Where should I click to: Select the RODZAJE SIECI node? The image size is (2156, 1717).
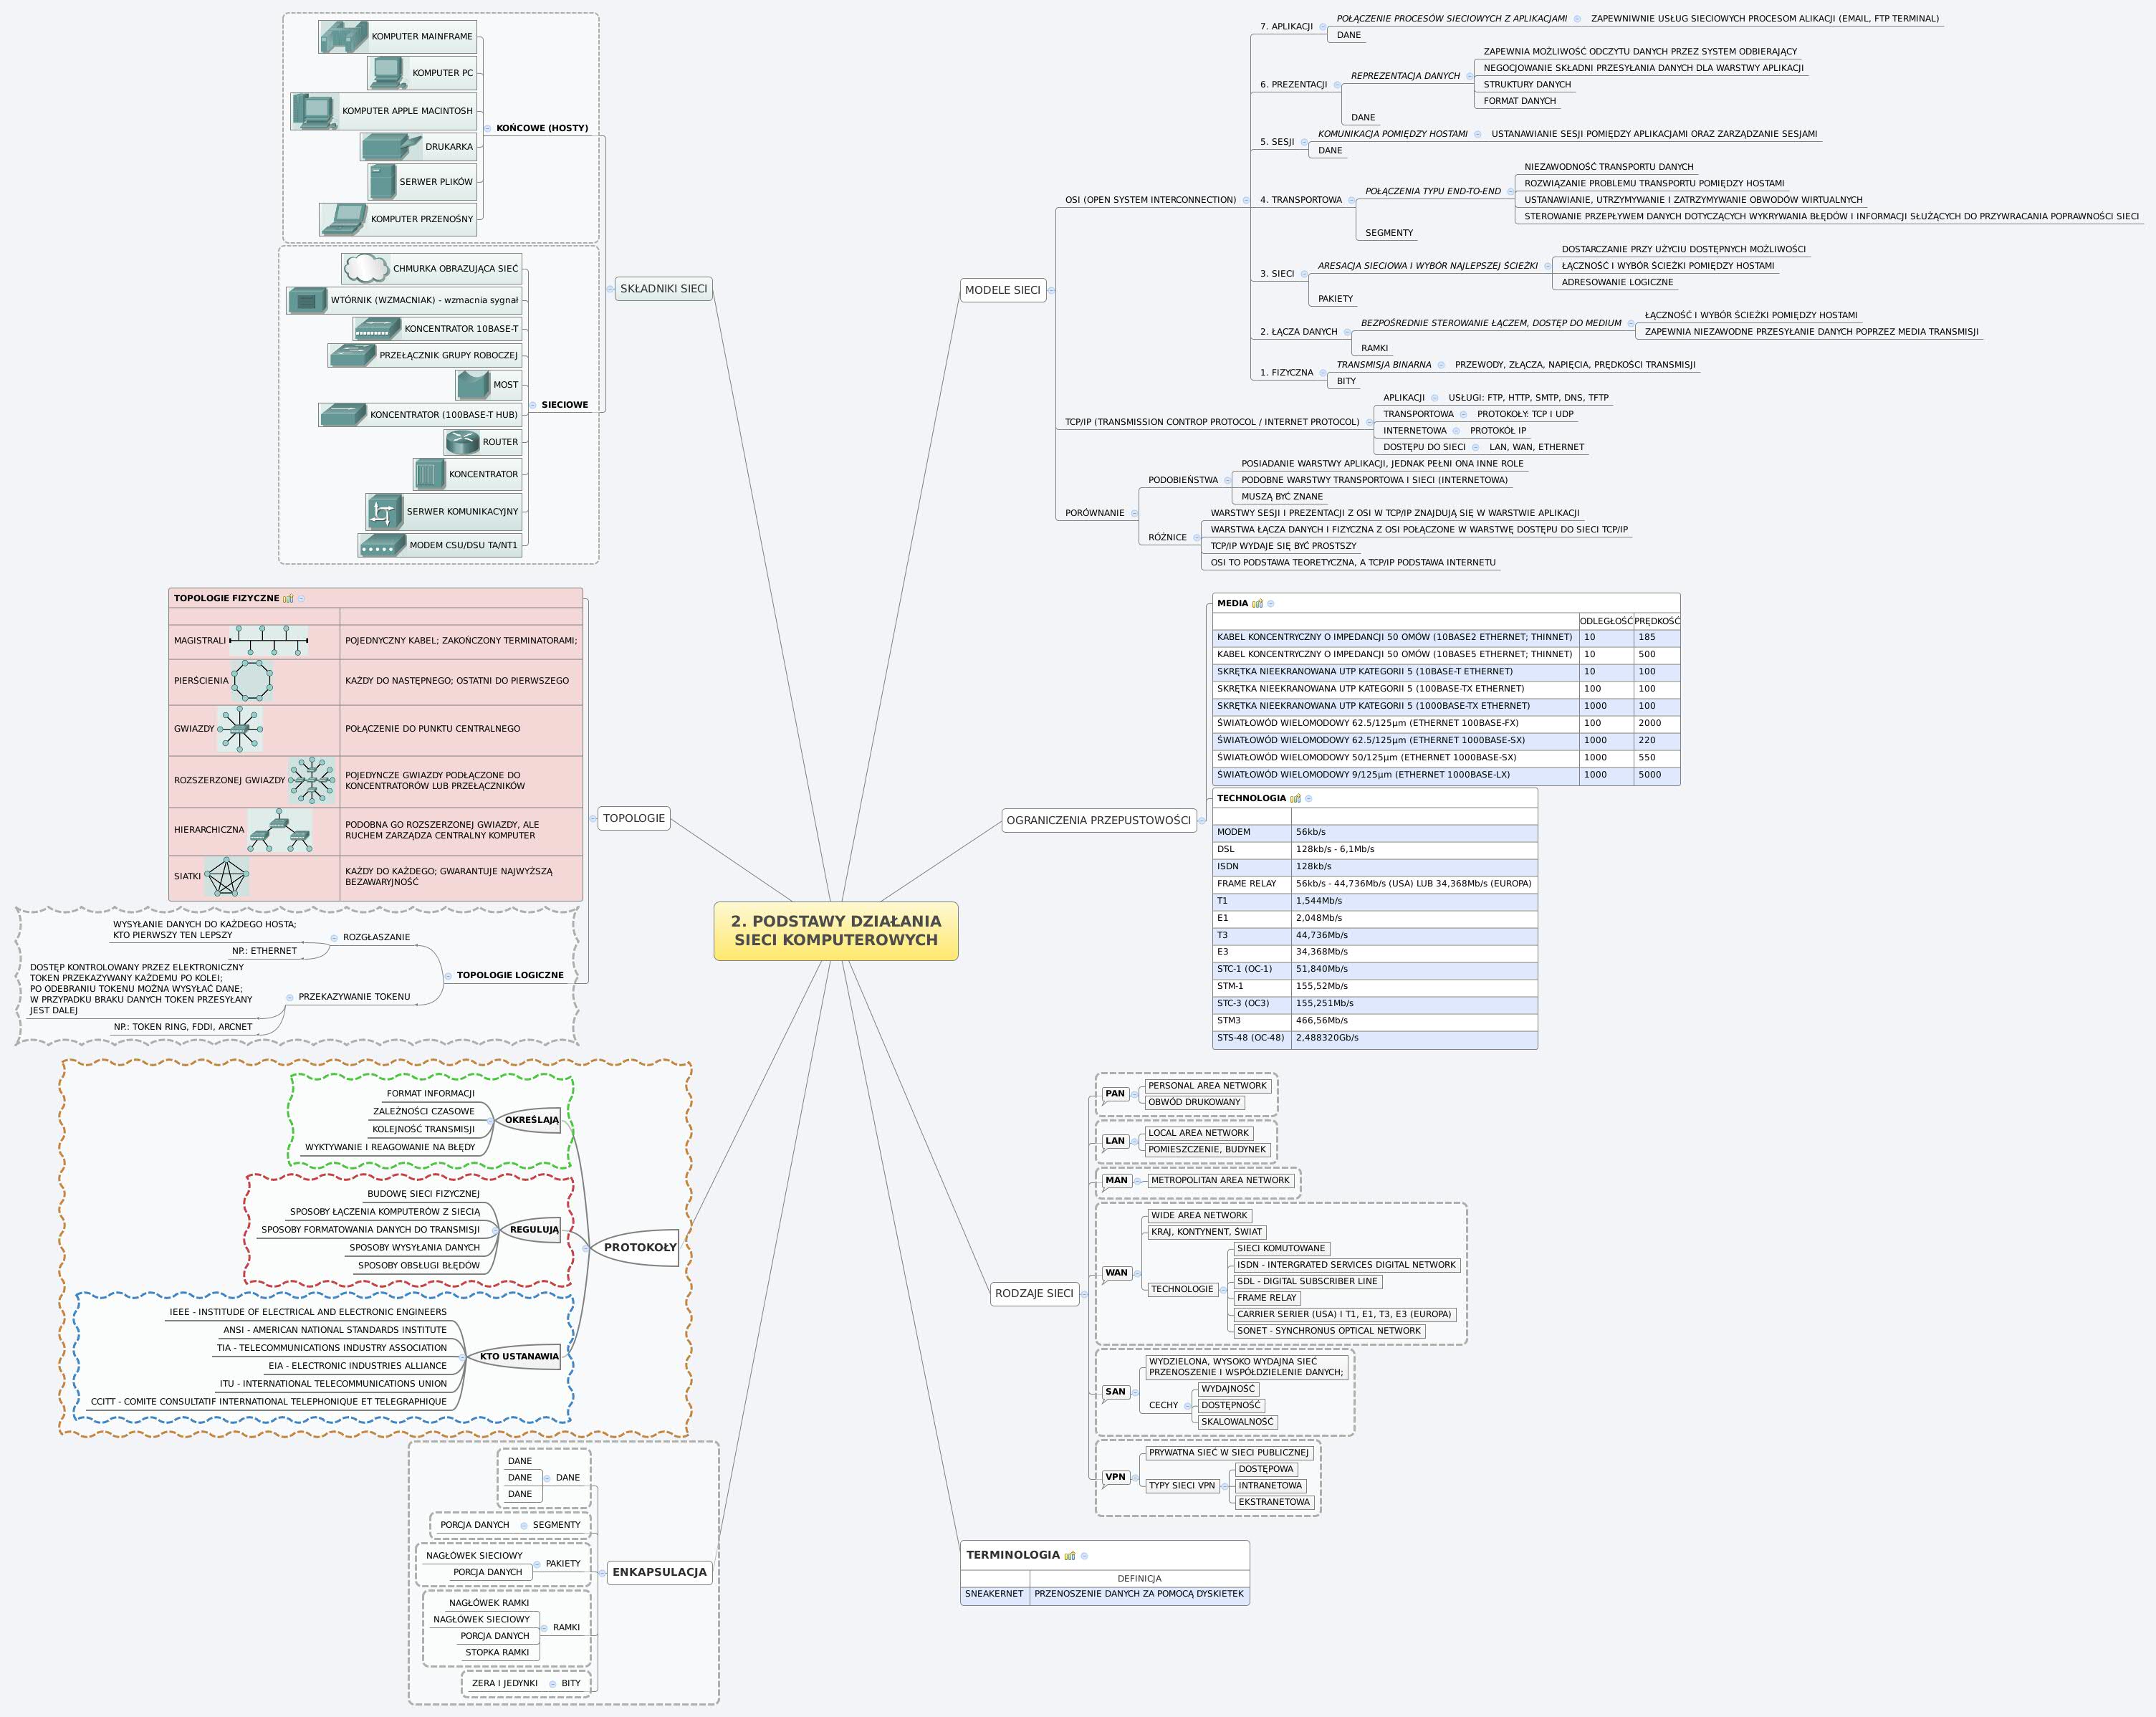[x=1035, y=1293]
